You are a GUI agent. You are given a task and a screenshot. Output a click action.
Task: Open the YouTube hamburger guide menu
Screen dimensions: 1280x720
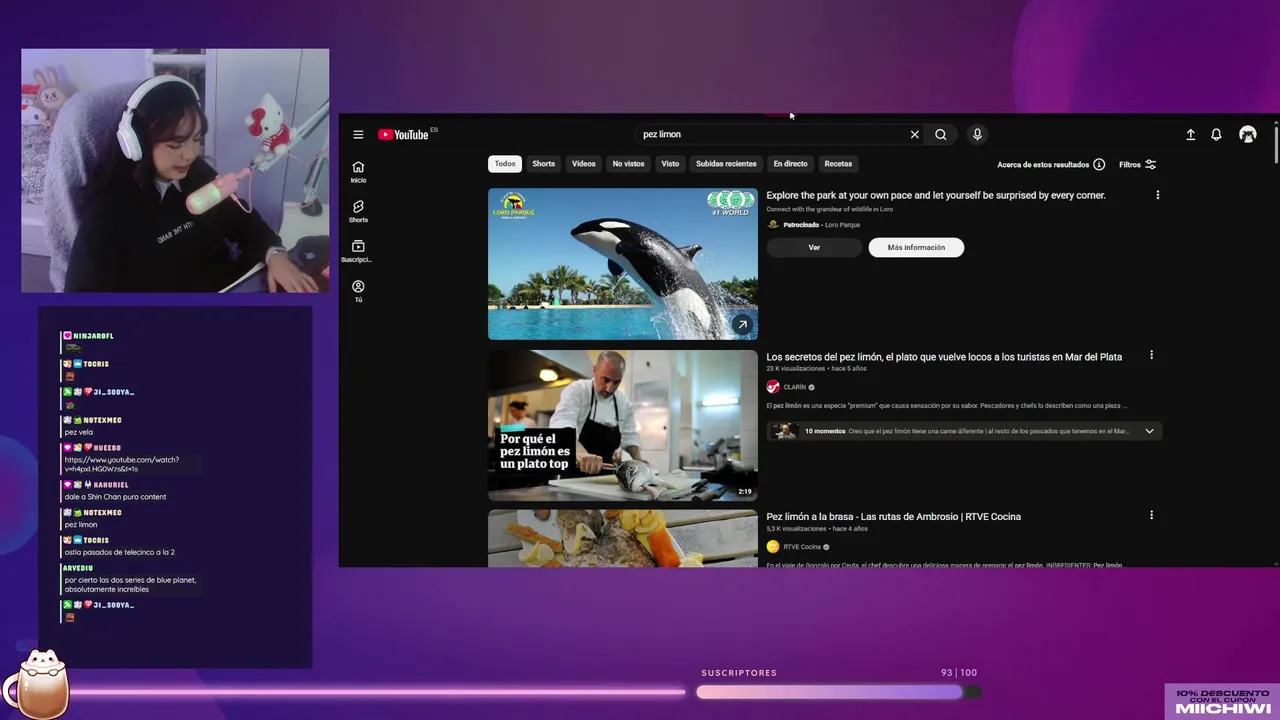[358, 134]
